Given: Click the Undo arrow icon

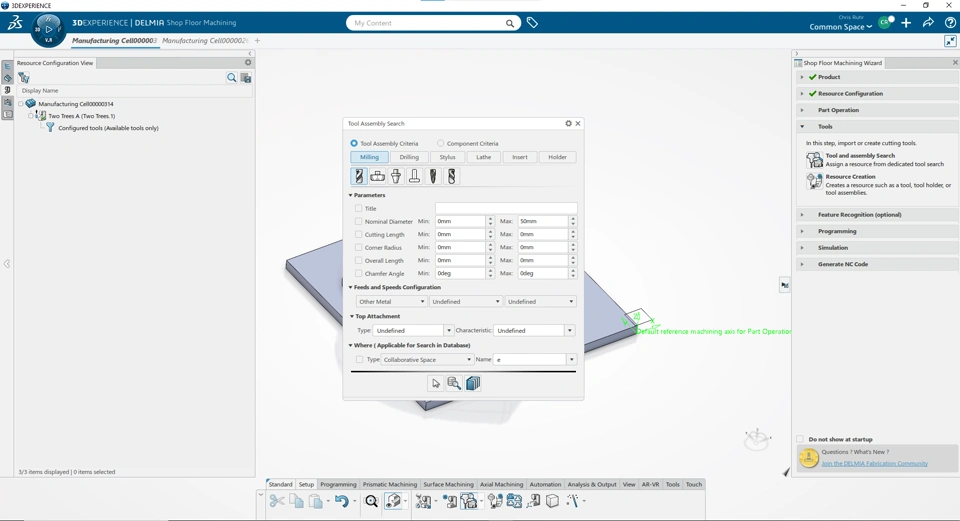Looking at the screenshot, I should (342, 501).
